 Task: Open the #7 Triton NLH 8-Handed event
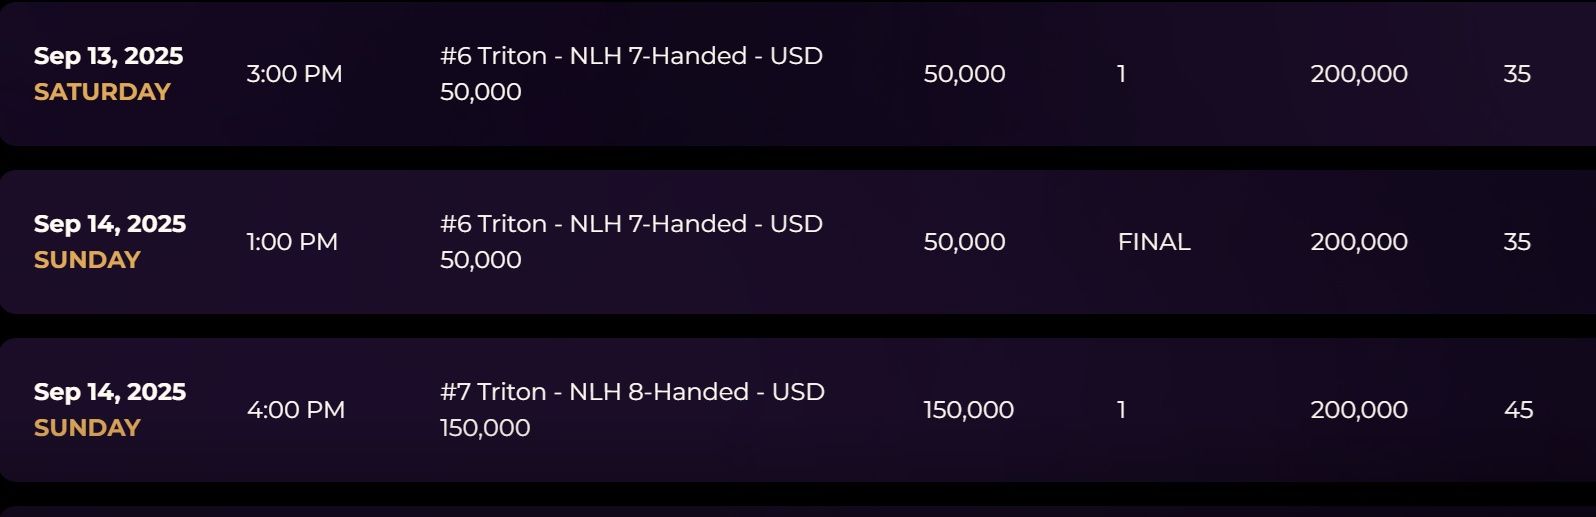coord(632,409)
